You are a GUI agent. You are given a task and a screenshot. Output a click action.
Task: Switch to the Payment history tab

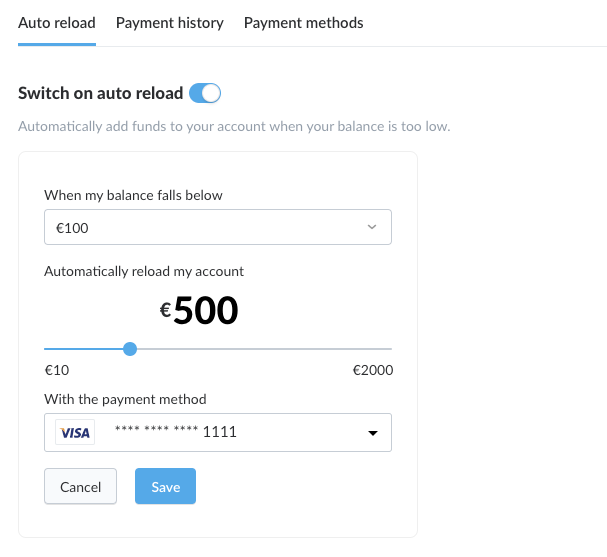click(x=170, y=23)
